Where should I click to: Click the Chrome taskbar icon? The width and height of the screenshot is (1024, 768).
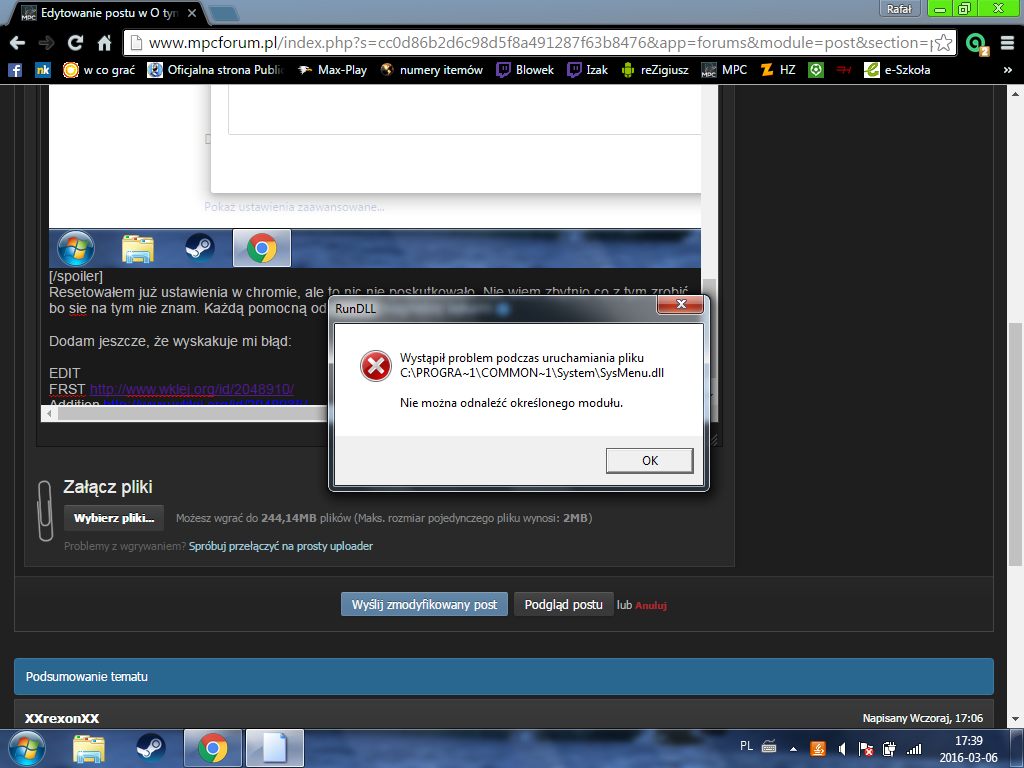point(213,748)
